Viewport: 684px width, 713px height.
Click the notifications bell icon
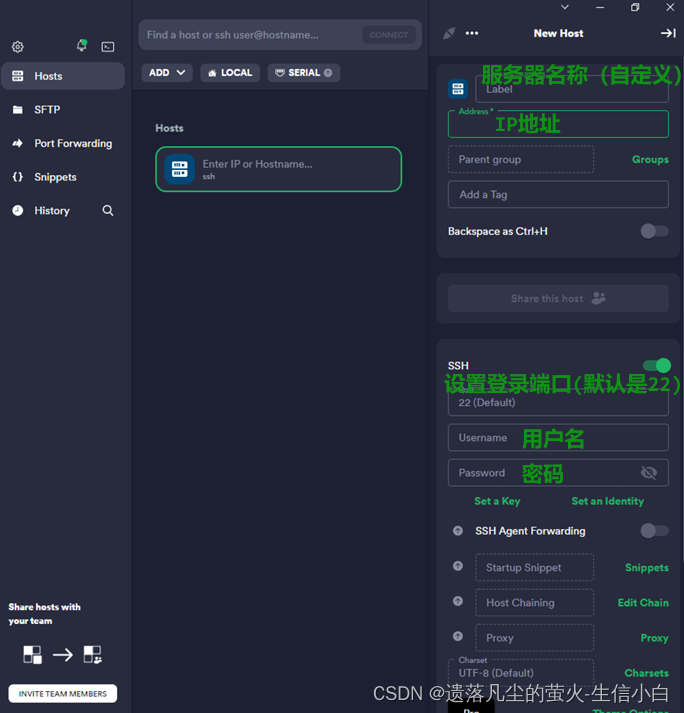tap(81, 46)
